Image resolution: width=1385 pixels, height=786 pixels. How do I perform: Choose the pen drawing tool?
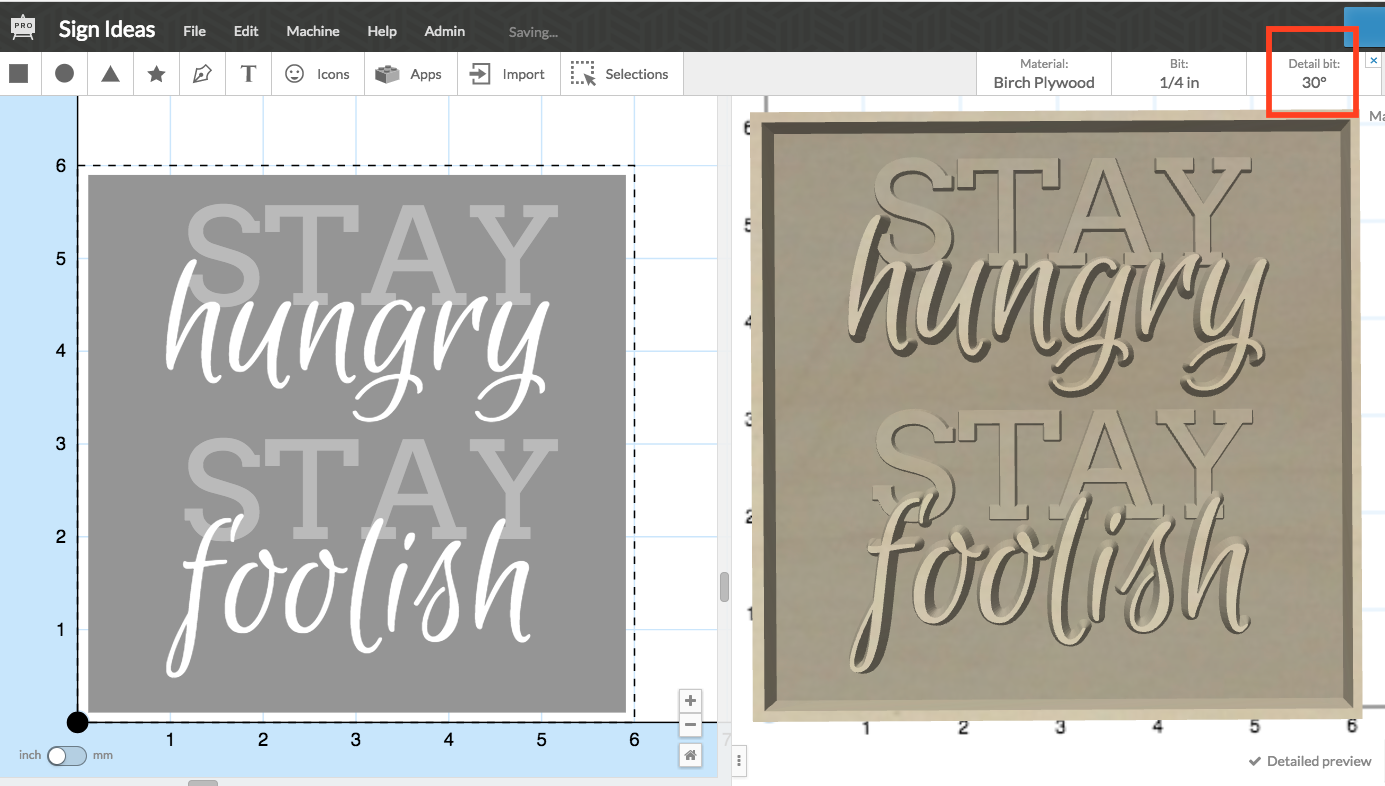tap(202, 74)
